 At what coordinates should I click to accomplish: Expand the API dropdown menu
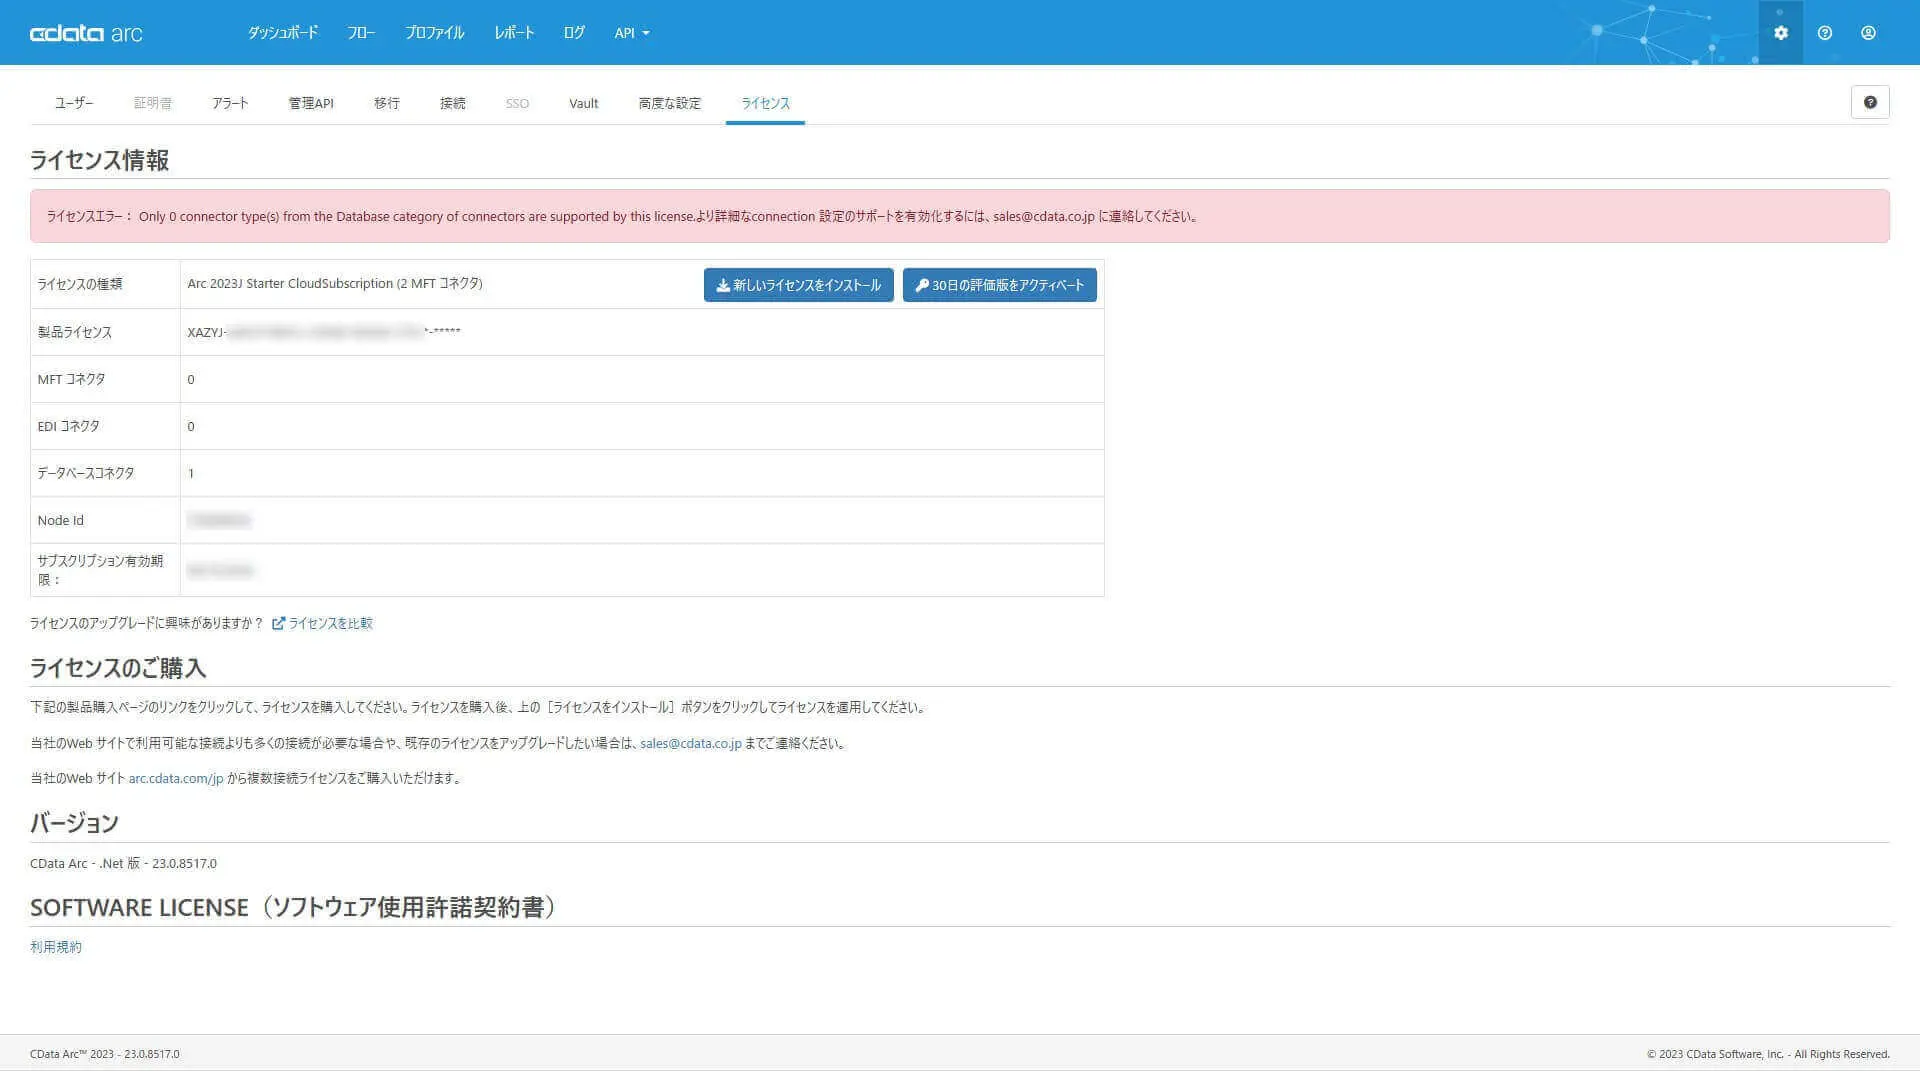(631, 33)
